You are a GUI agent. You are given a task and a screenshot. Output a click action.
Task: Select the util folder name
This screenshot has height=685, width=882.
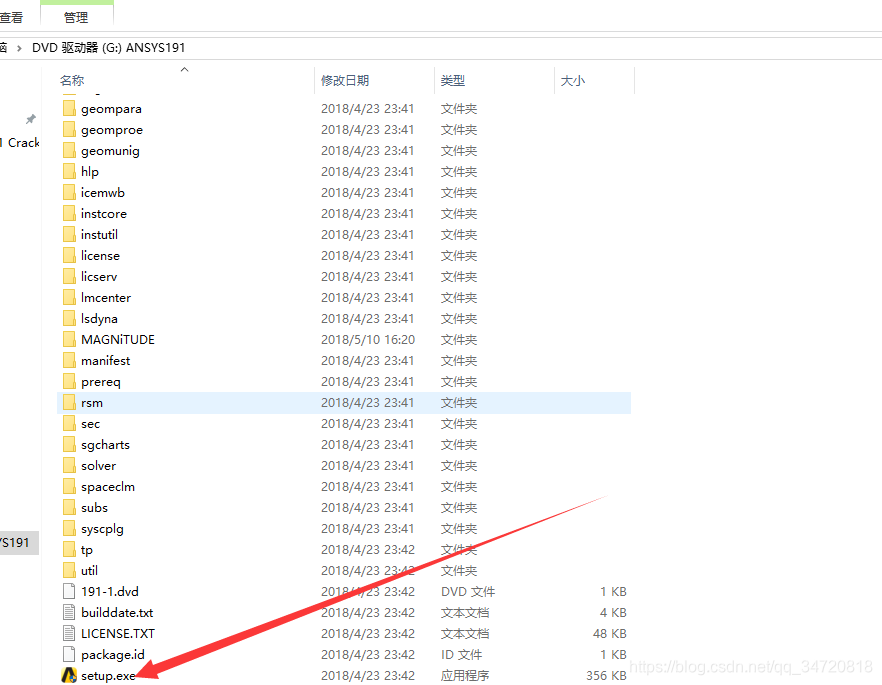[x=89, y=570]
